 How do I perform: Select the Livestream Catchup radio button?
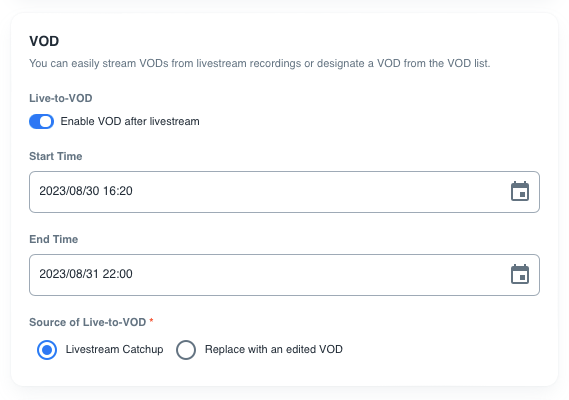(x=47, y=350)
